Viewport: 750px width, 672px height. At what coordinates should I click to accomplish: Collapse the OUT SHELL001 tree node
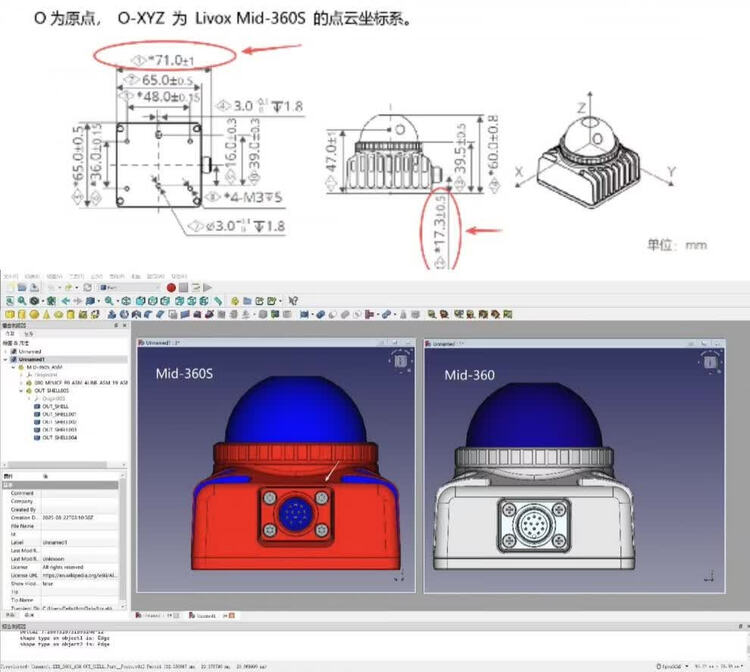(x=22, y=391)
